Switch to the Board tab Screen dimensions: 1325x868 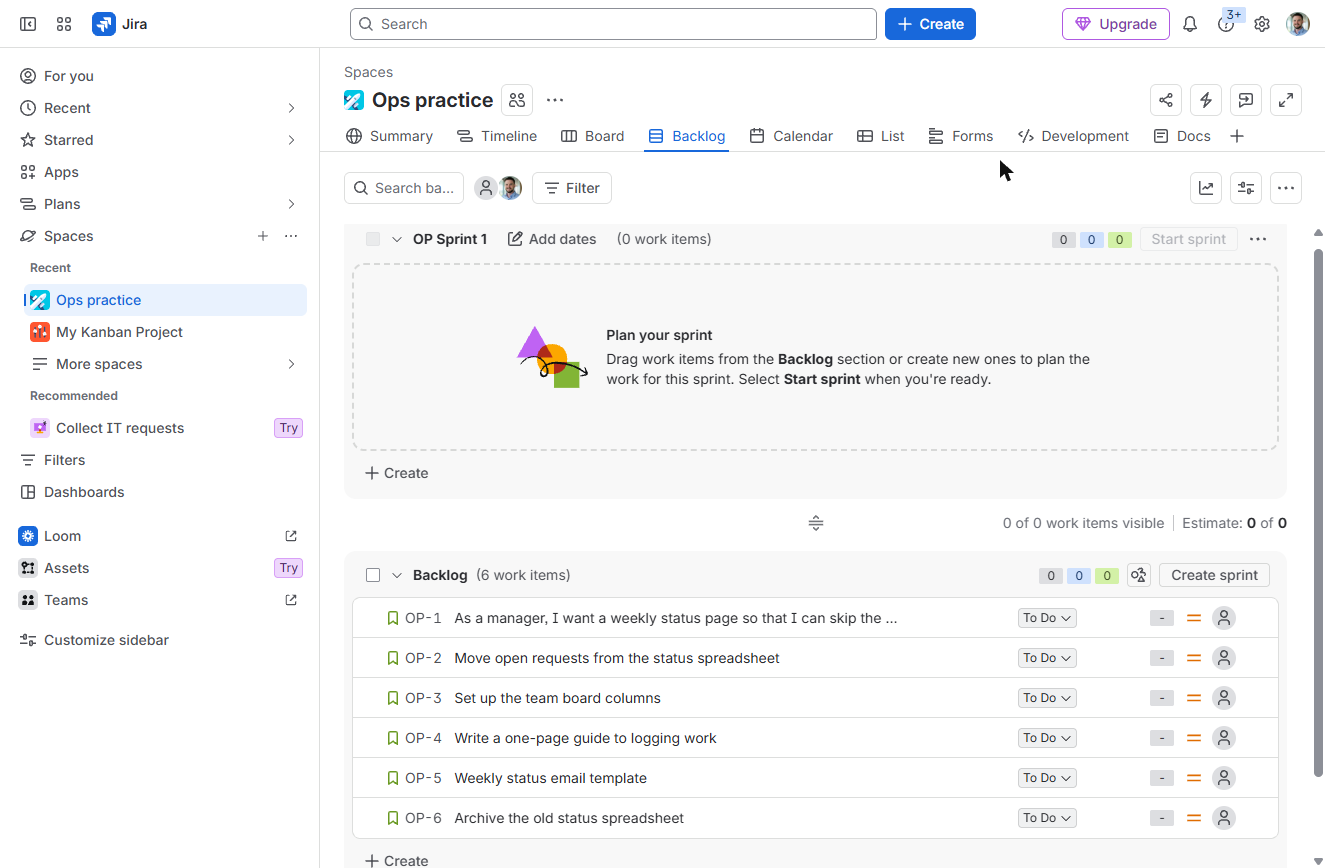tap(592, 136)
